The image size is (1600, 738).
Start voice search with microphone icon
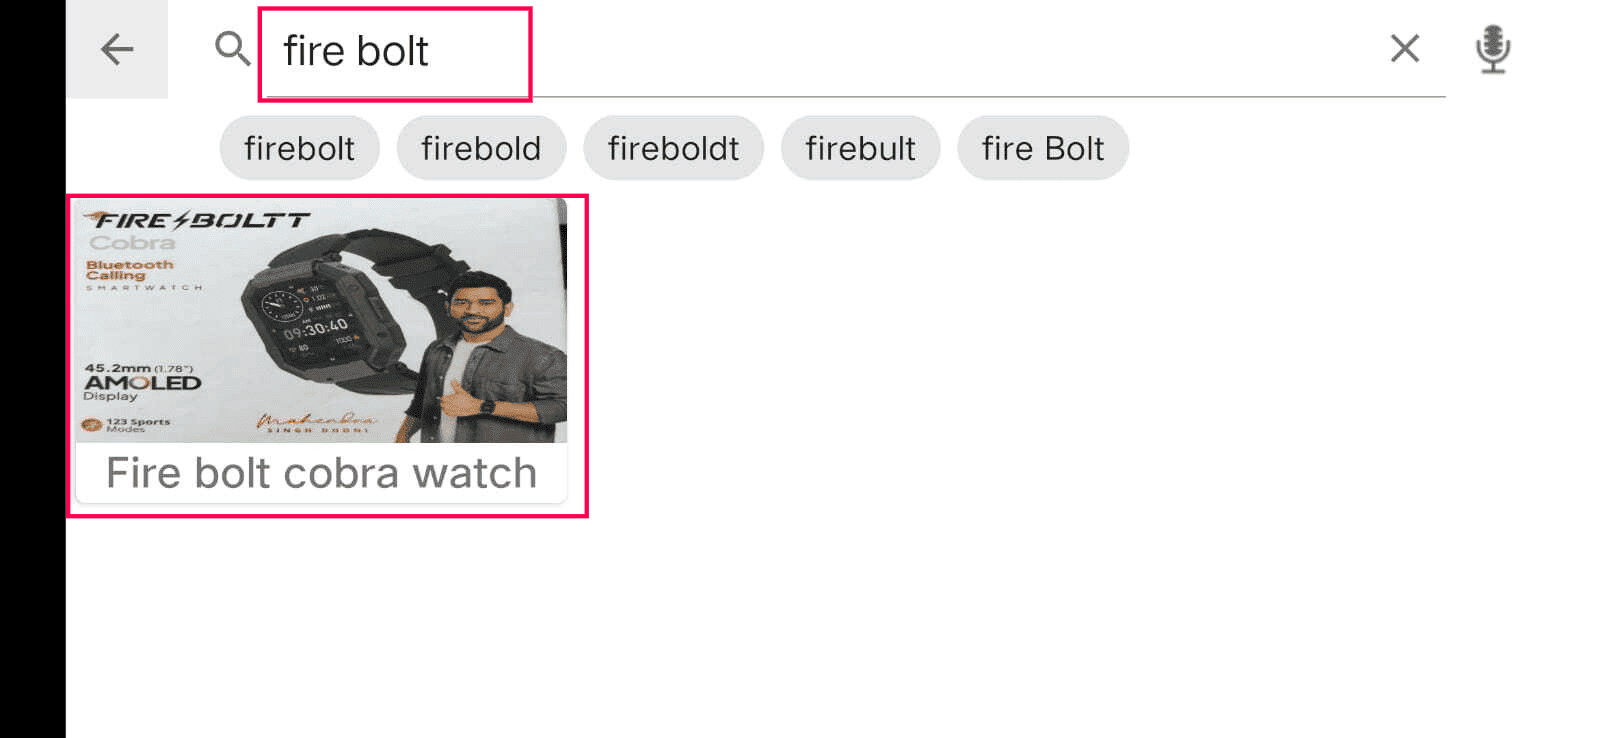pyautogui.click(x=1492, y=49)
